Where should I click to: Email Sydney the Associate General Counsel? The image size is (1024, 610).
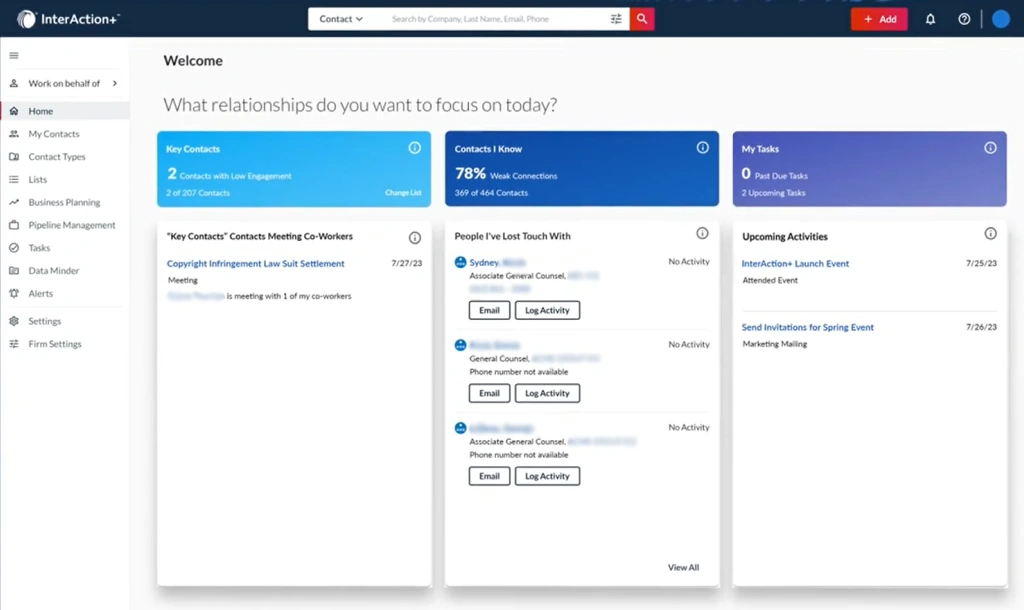point(489,310)
